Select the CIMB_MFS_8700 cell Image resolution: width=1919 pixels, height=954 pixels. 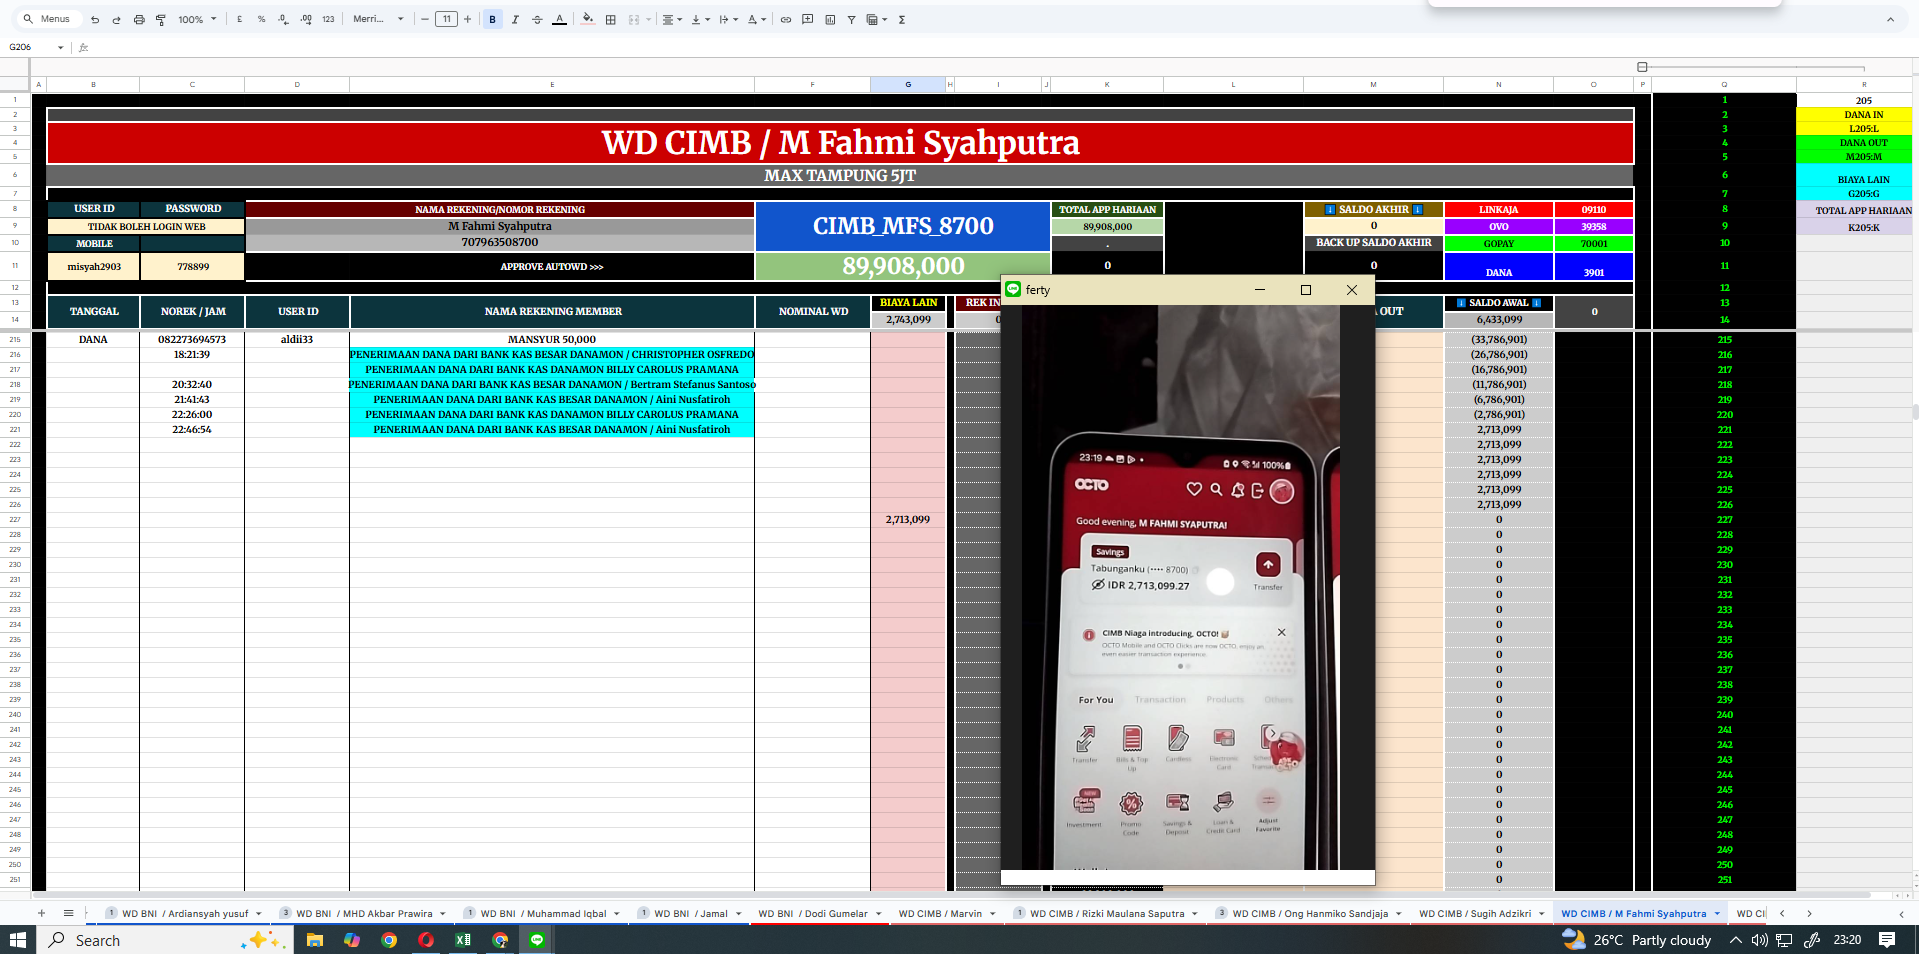click(x=903, y=227)
